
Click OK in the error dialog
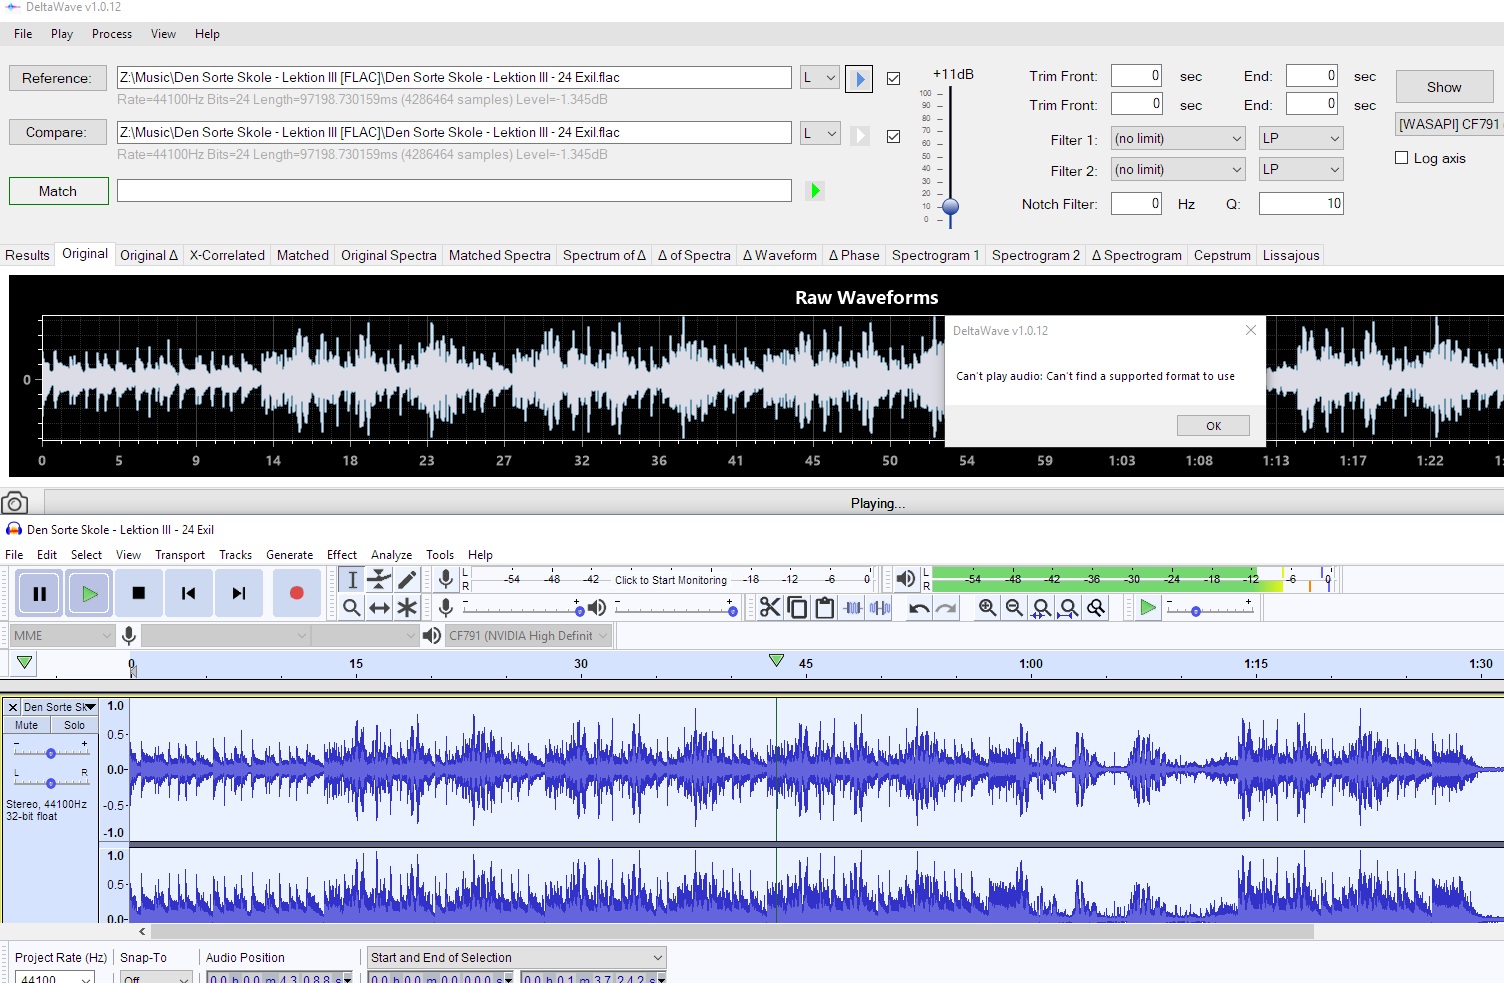pyautogui.click(x=1213, y=426)
